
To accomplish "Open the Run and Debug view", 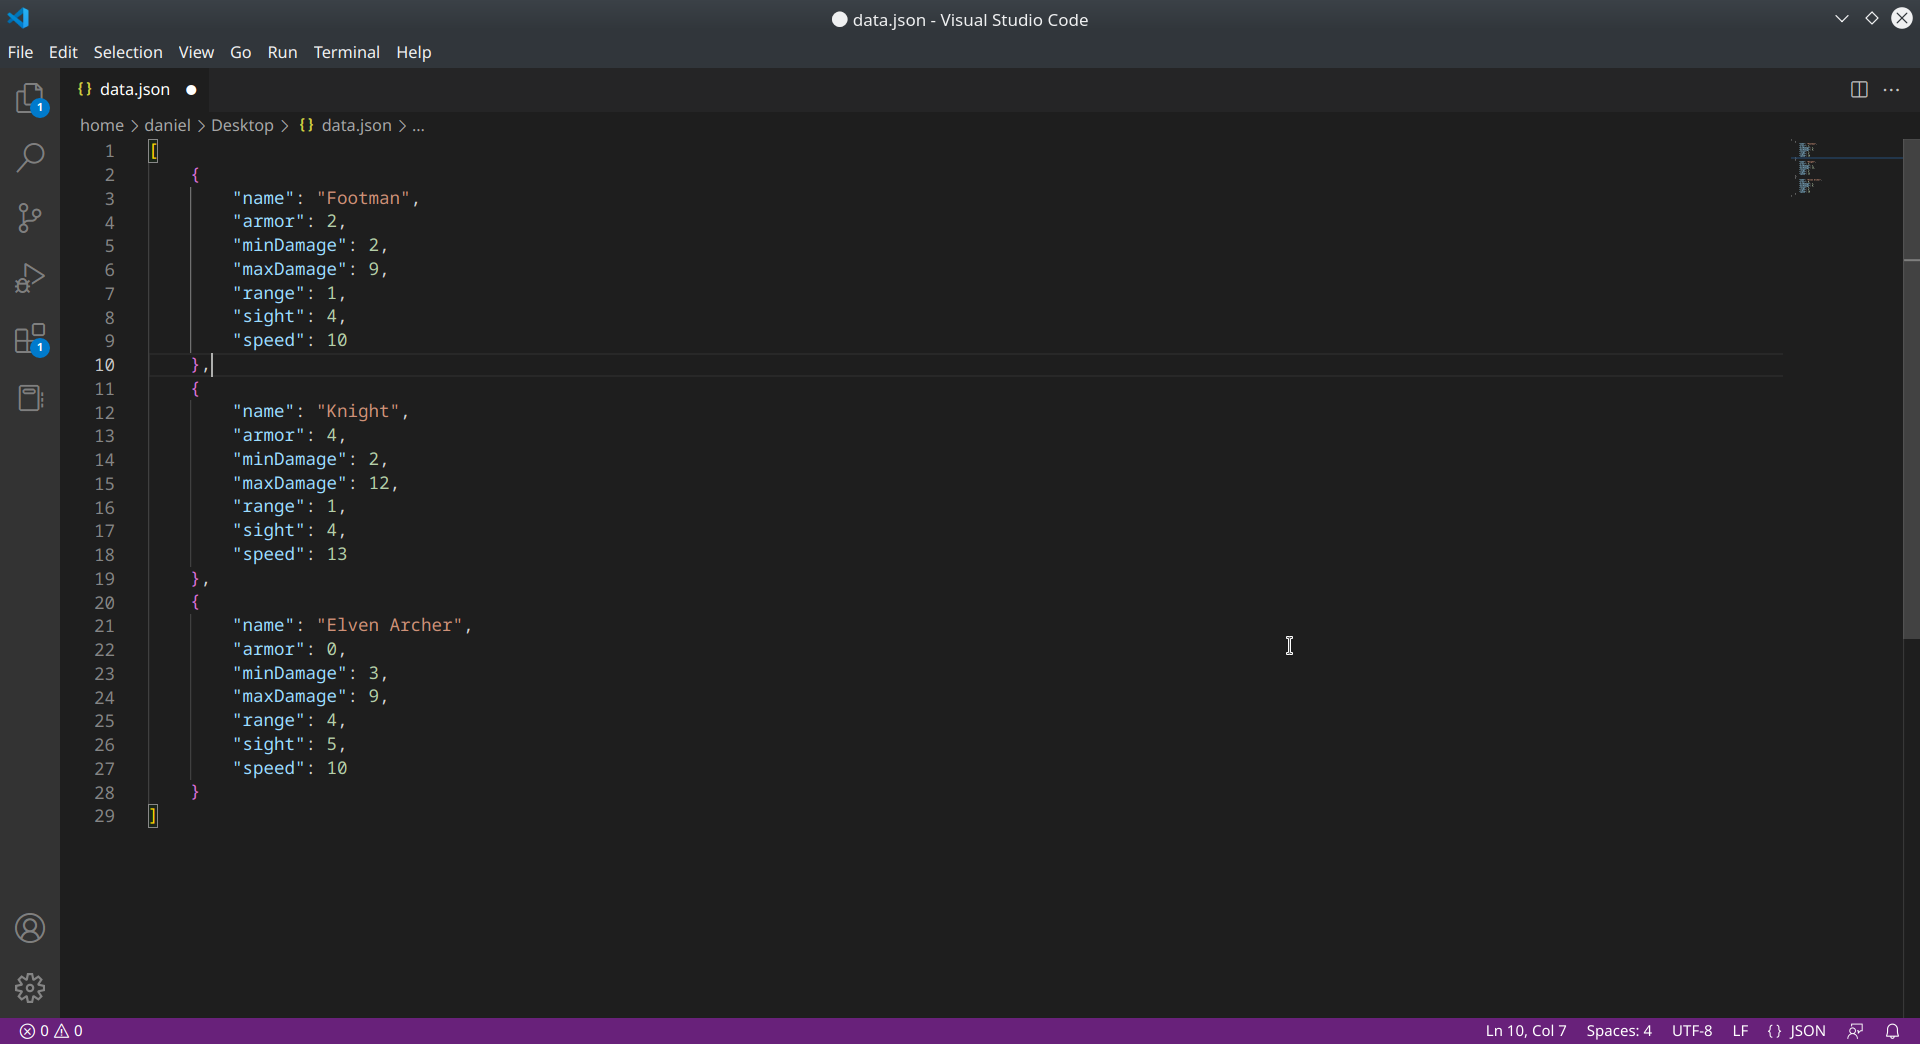I will [30, 278].
